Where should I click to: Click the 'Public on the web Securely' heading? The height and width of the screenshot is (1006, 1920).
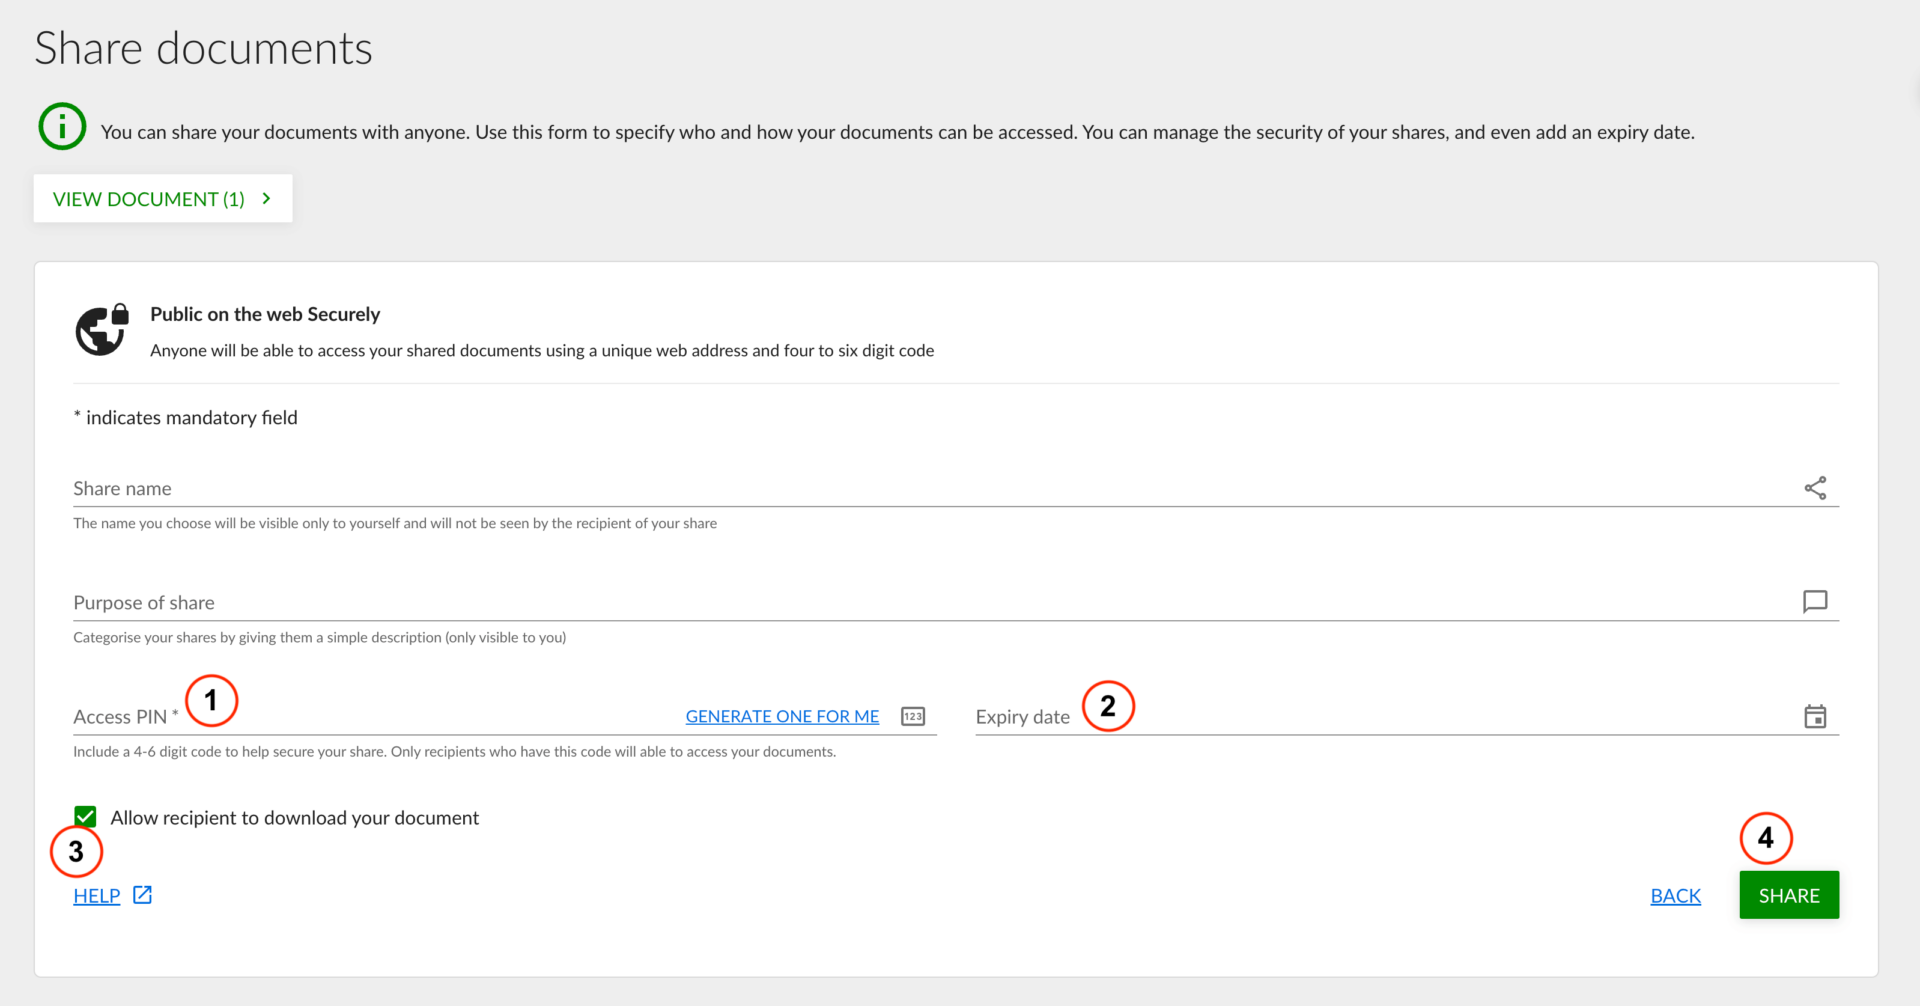click(x=265, y=314)
